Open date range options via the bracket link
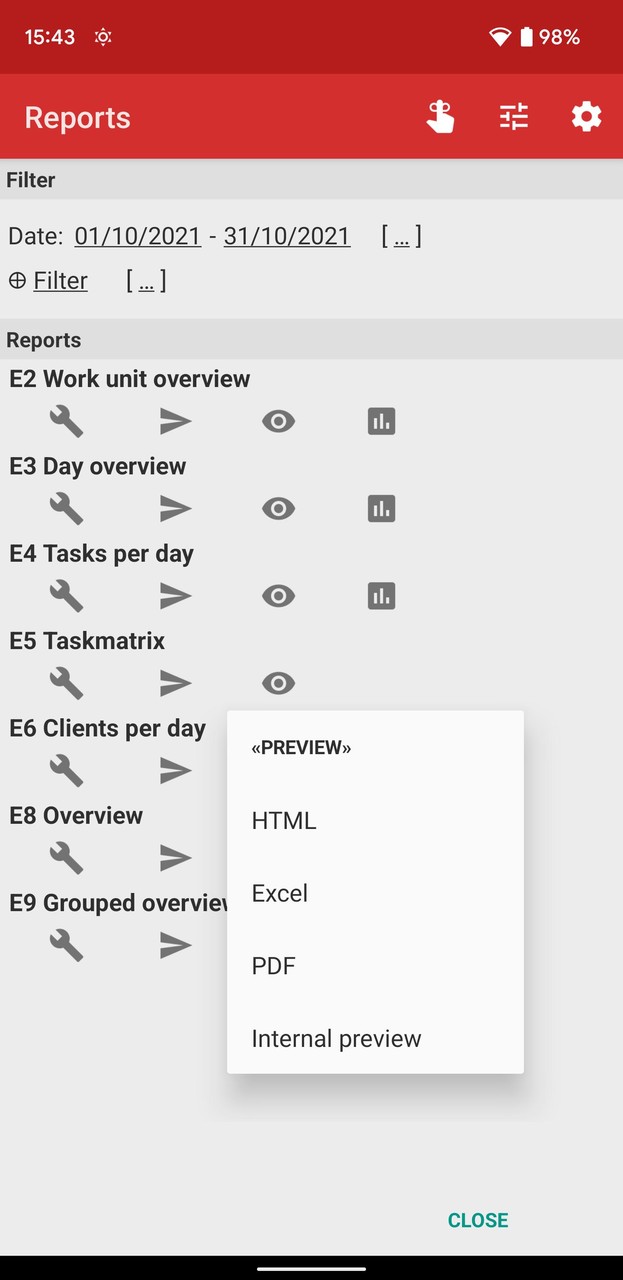The width and height of the screenshot is (623, 1280). click(x=403, y=236)
